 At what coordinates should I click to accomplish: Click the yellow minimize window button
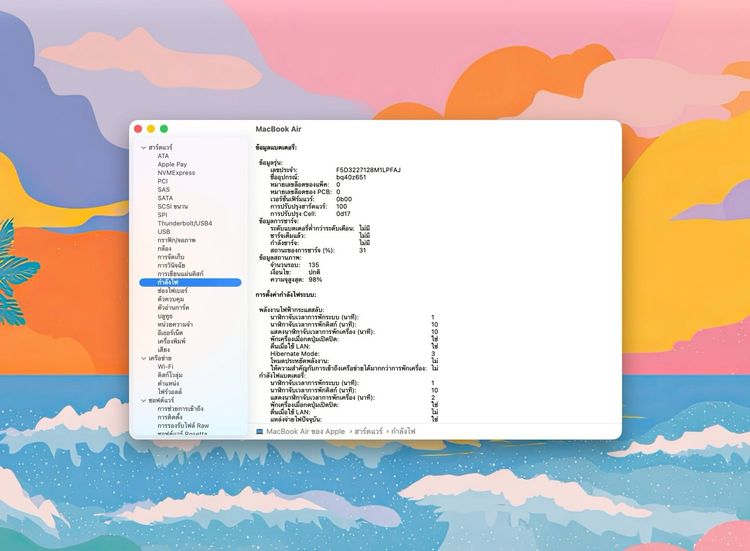pos(151,129)
